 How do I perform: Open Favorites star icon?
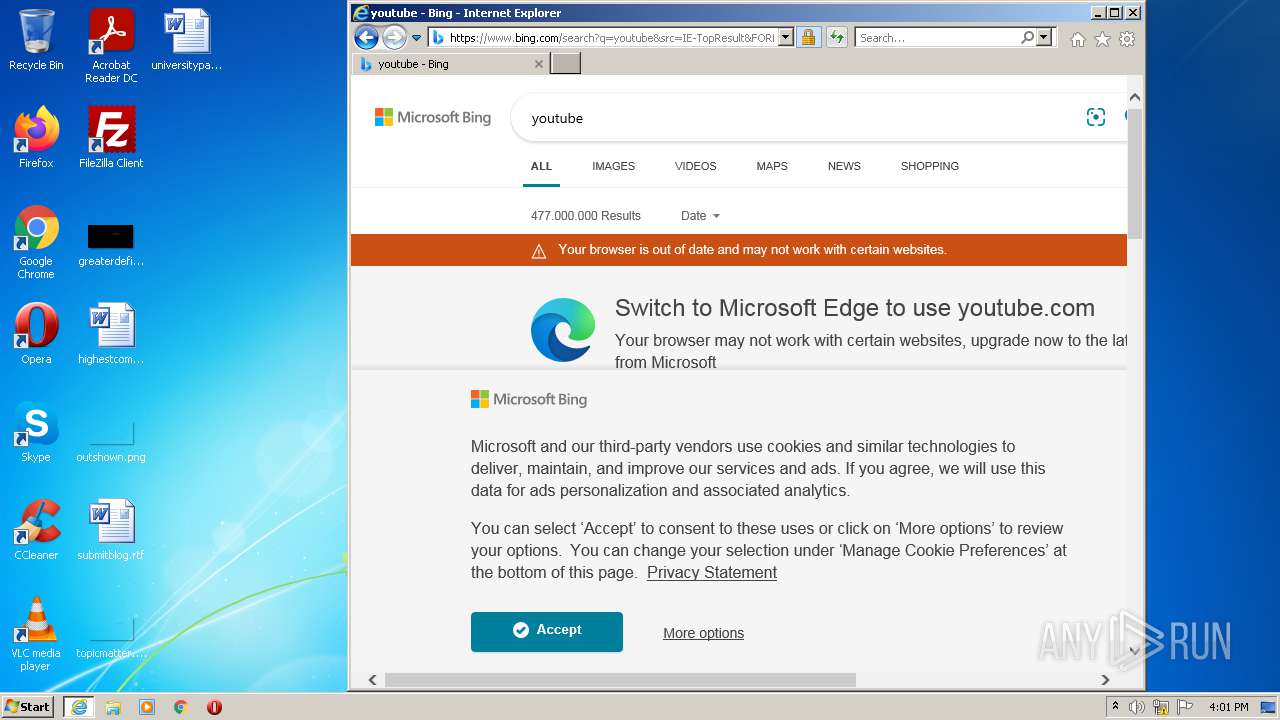(x=1102, y=39)
